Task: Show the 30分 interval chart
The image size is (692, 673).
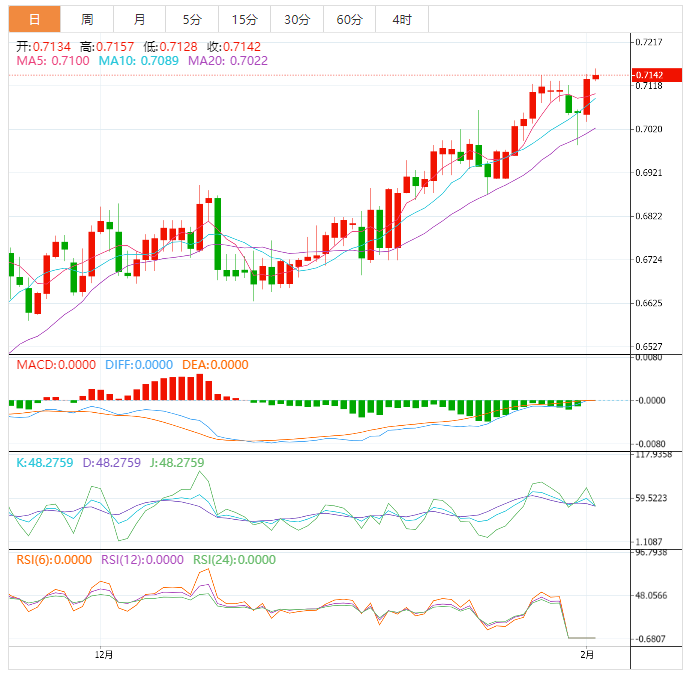Action: click(297, 19)
